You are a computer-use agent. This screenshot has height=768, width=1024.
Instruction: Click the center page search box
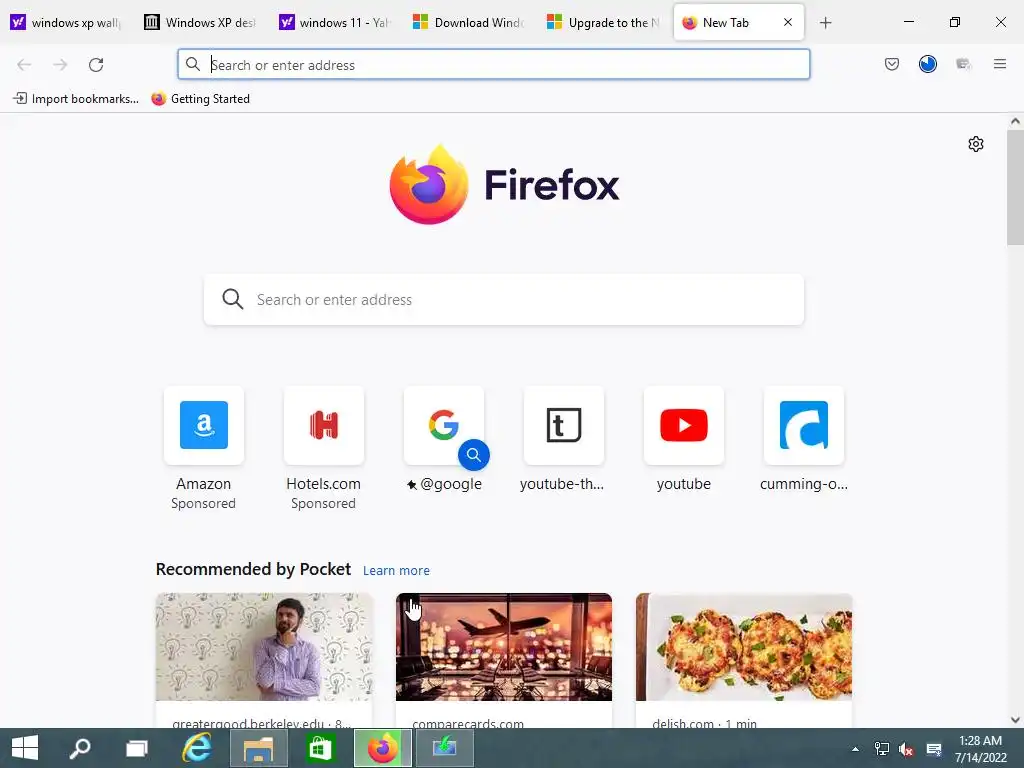tap(504, 300)
